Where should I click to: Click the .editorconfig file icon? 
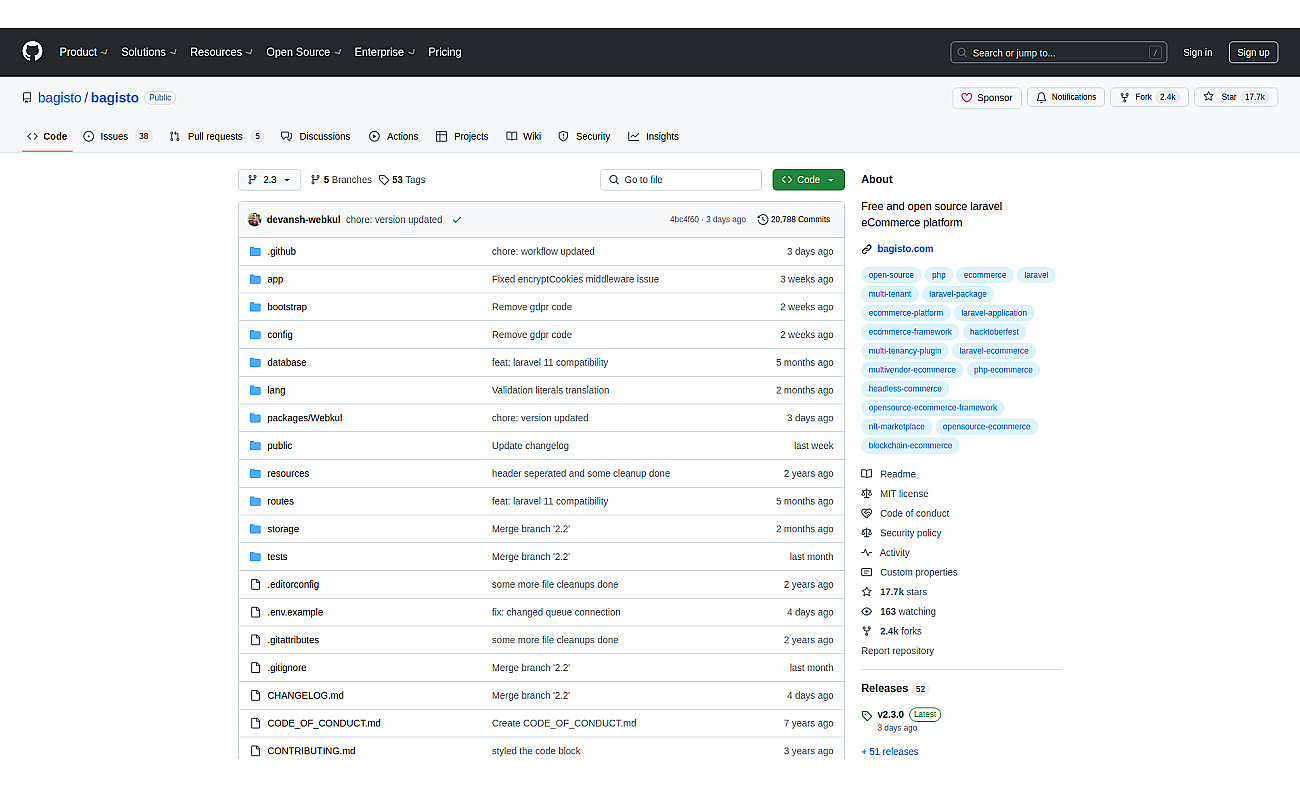point(255,584)
